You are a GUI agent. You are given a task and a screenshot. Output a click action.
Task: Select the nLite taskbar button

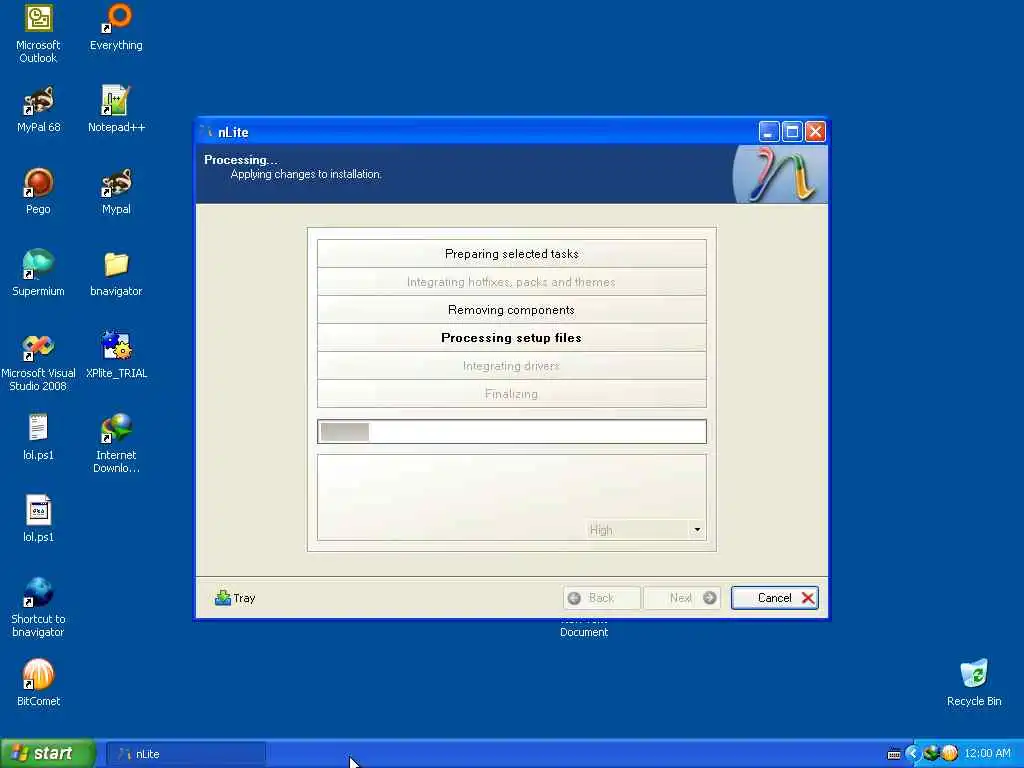[x=185, y=754]
